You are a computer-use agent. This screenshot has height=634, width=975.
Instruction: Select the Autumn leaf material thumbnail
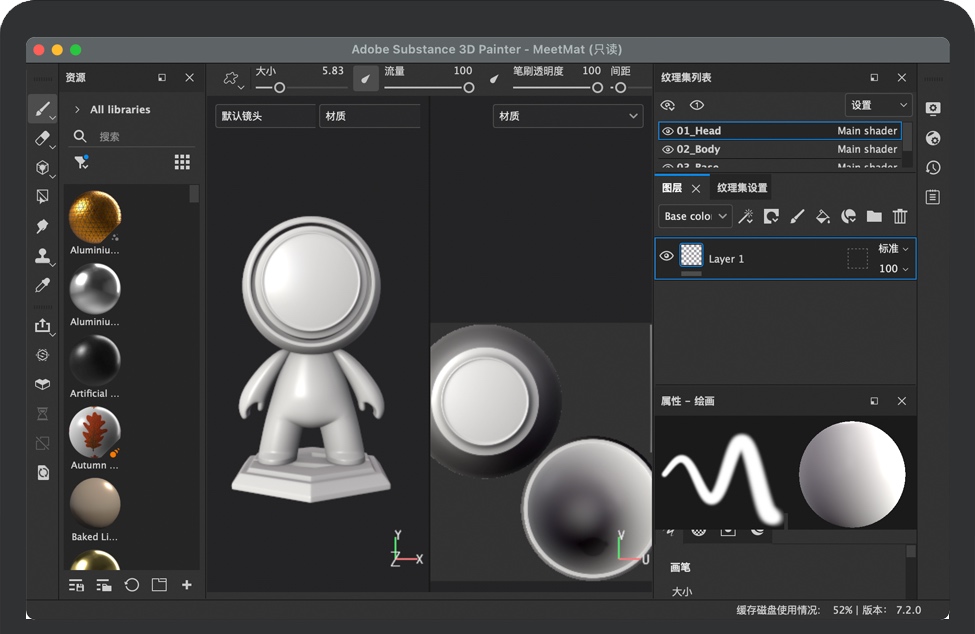click(95, 433)
